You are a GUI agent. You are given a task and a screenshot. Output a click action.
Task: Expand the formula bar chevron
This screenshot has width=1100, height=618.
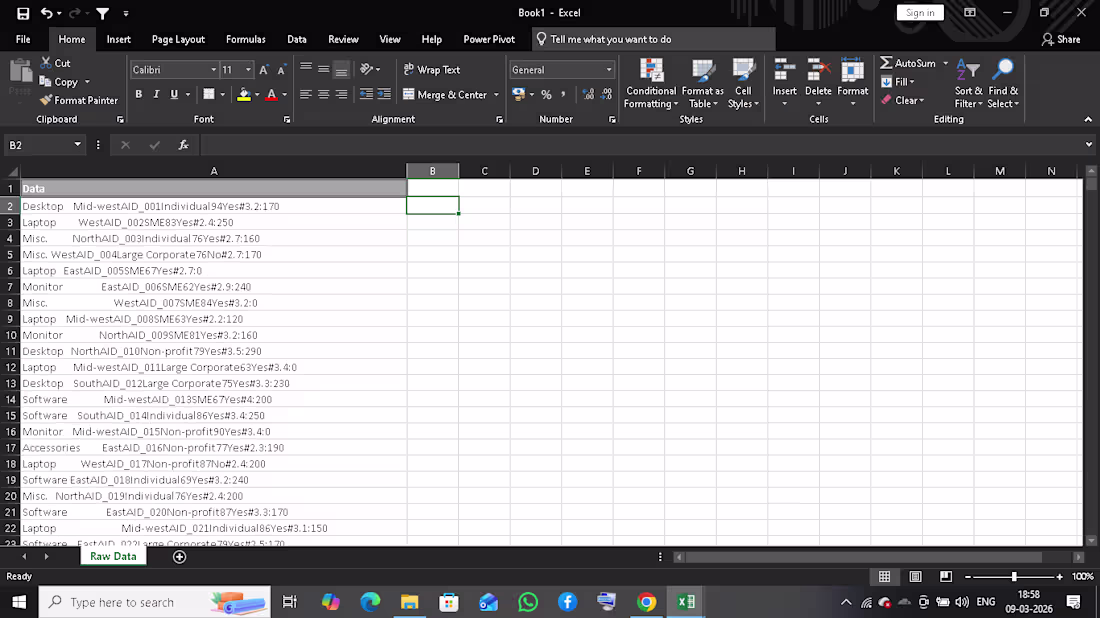(x=1088, y=145)
